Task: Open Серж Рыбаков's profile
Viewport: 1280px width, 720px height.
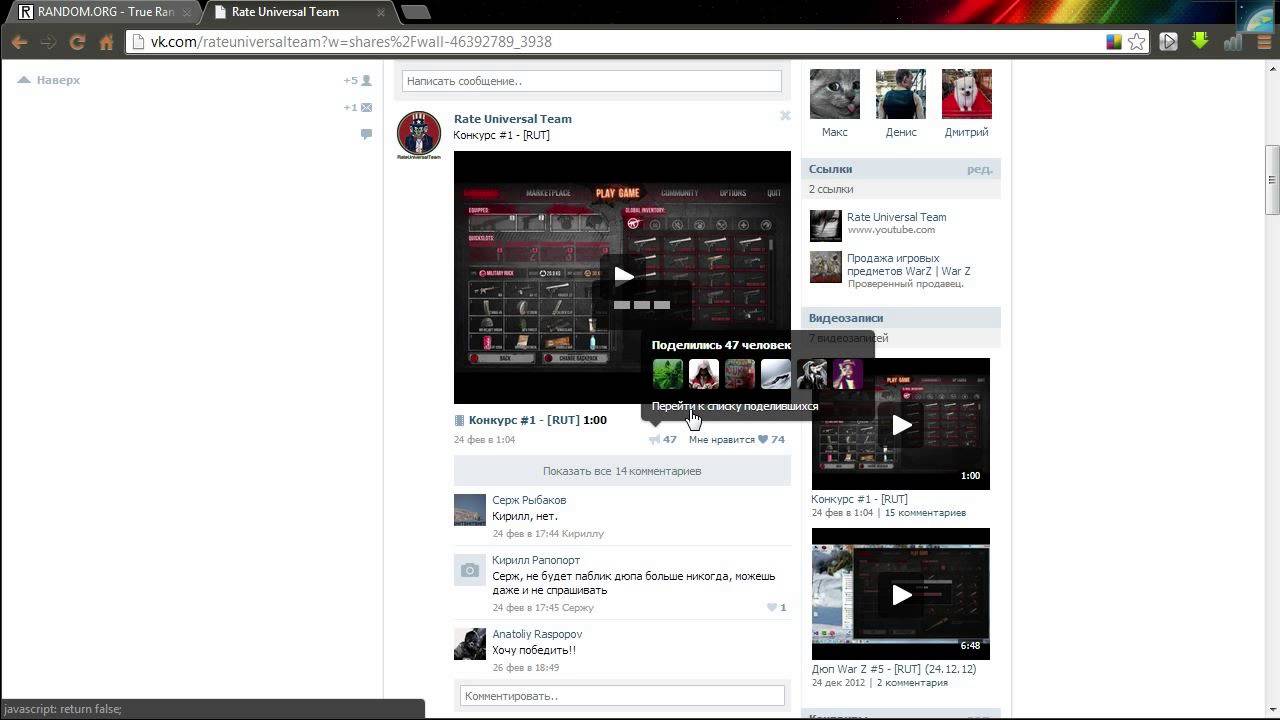Action: (x=529, y=500)
